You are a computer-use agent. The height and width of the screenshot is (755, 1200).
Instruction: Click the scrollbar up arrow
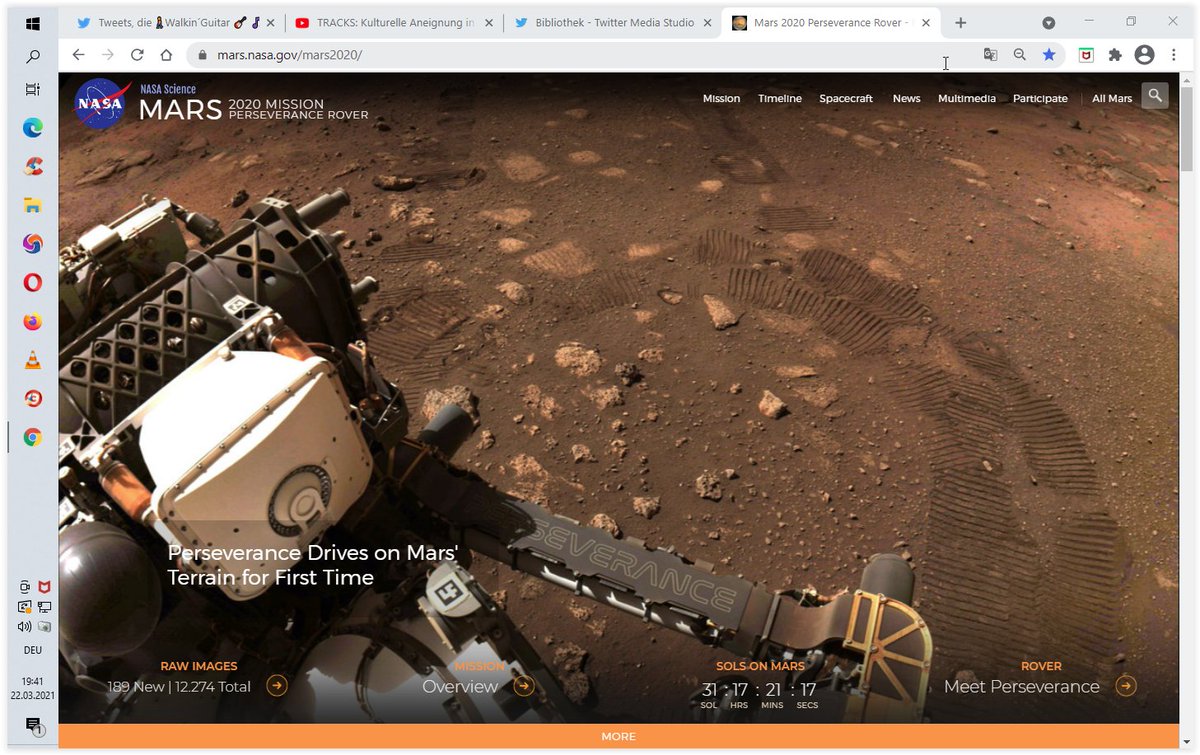[x=1187, y=79]
